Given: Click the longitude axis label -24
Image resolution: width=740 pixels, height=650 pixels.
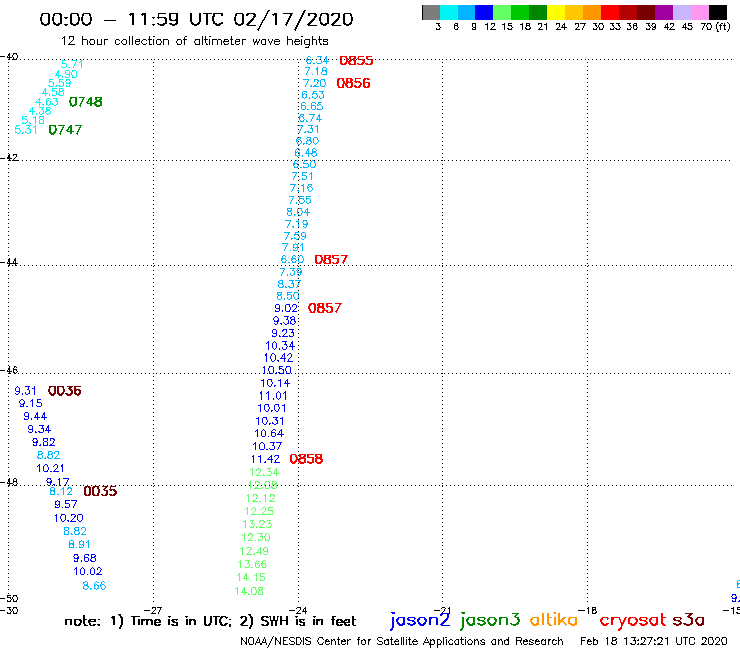Looking at the screenshot, I should coord(298,611).
